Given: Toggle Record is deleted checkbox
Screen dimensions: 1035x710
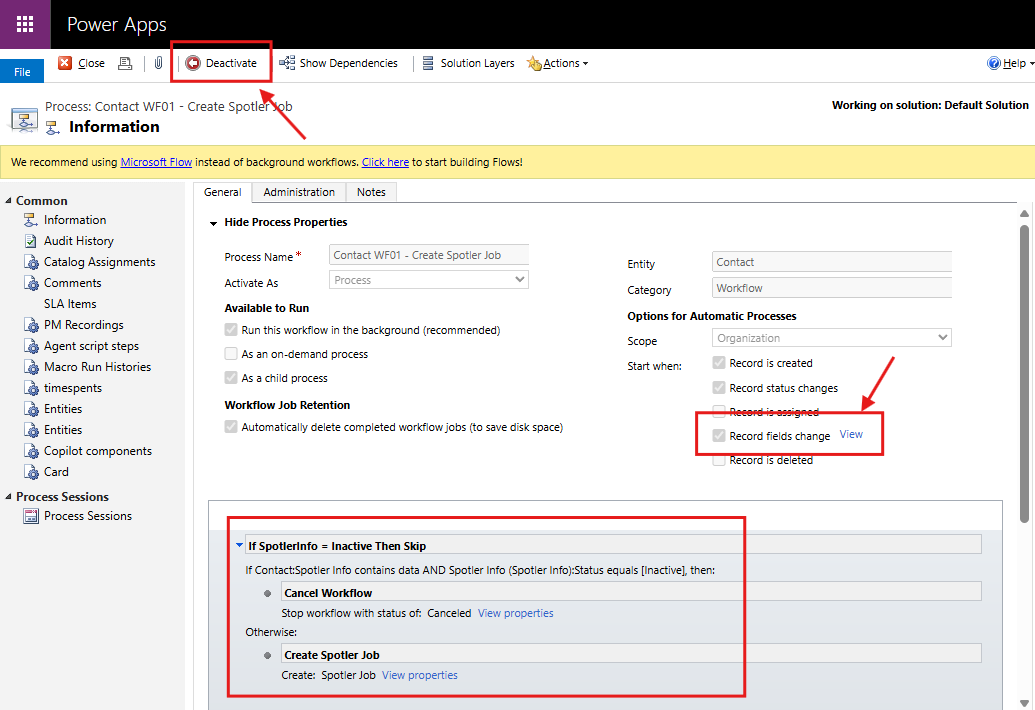Looking at the screenshot, I should tap(719, 460).
